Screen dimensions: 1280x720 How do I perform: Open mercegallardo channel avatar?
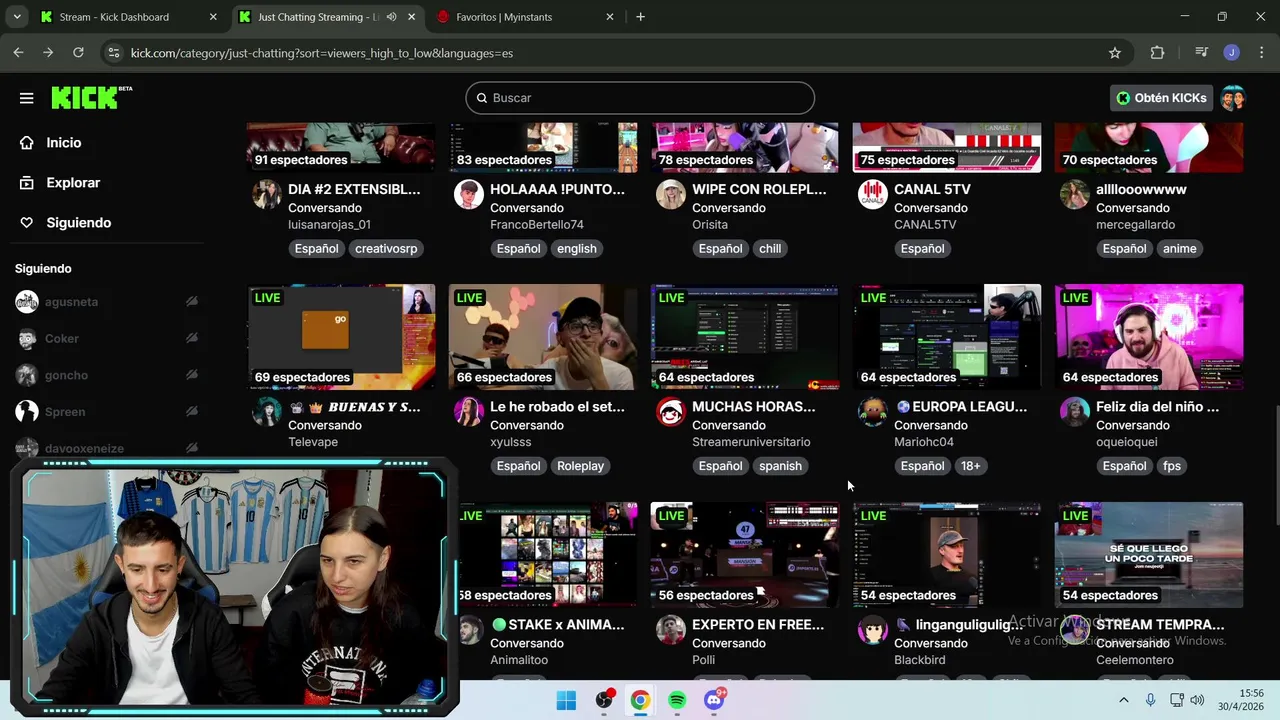(x=1075, y=194)
